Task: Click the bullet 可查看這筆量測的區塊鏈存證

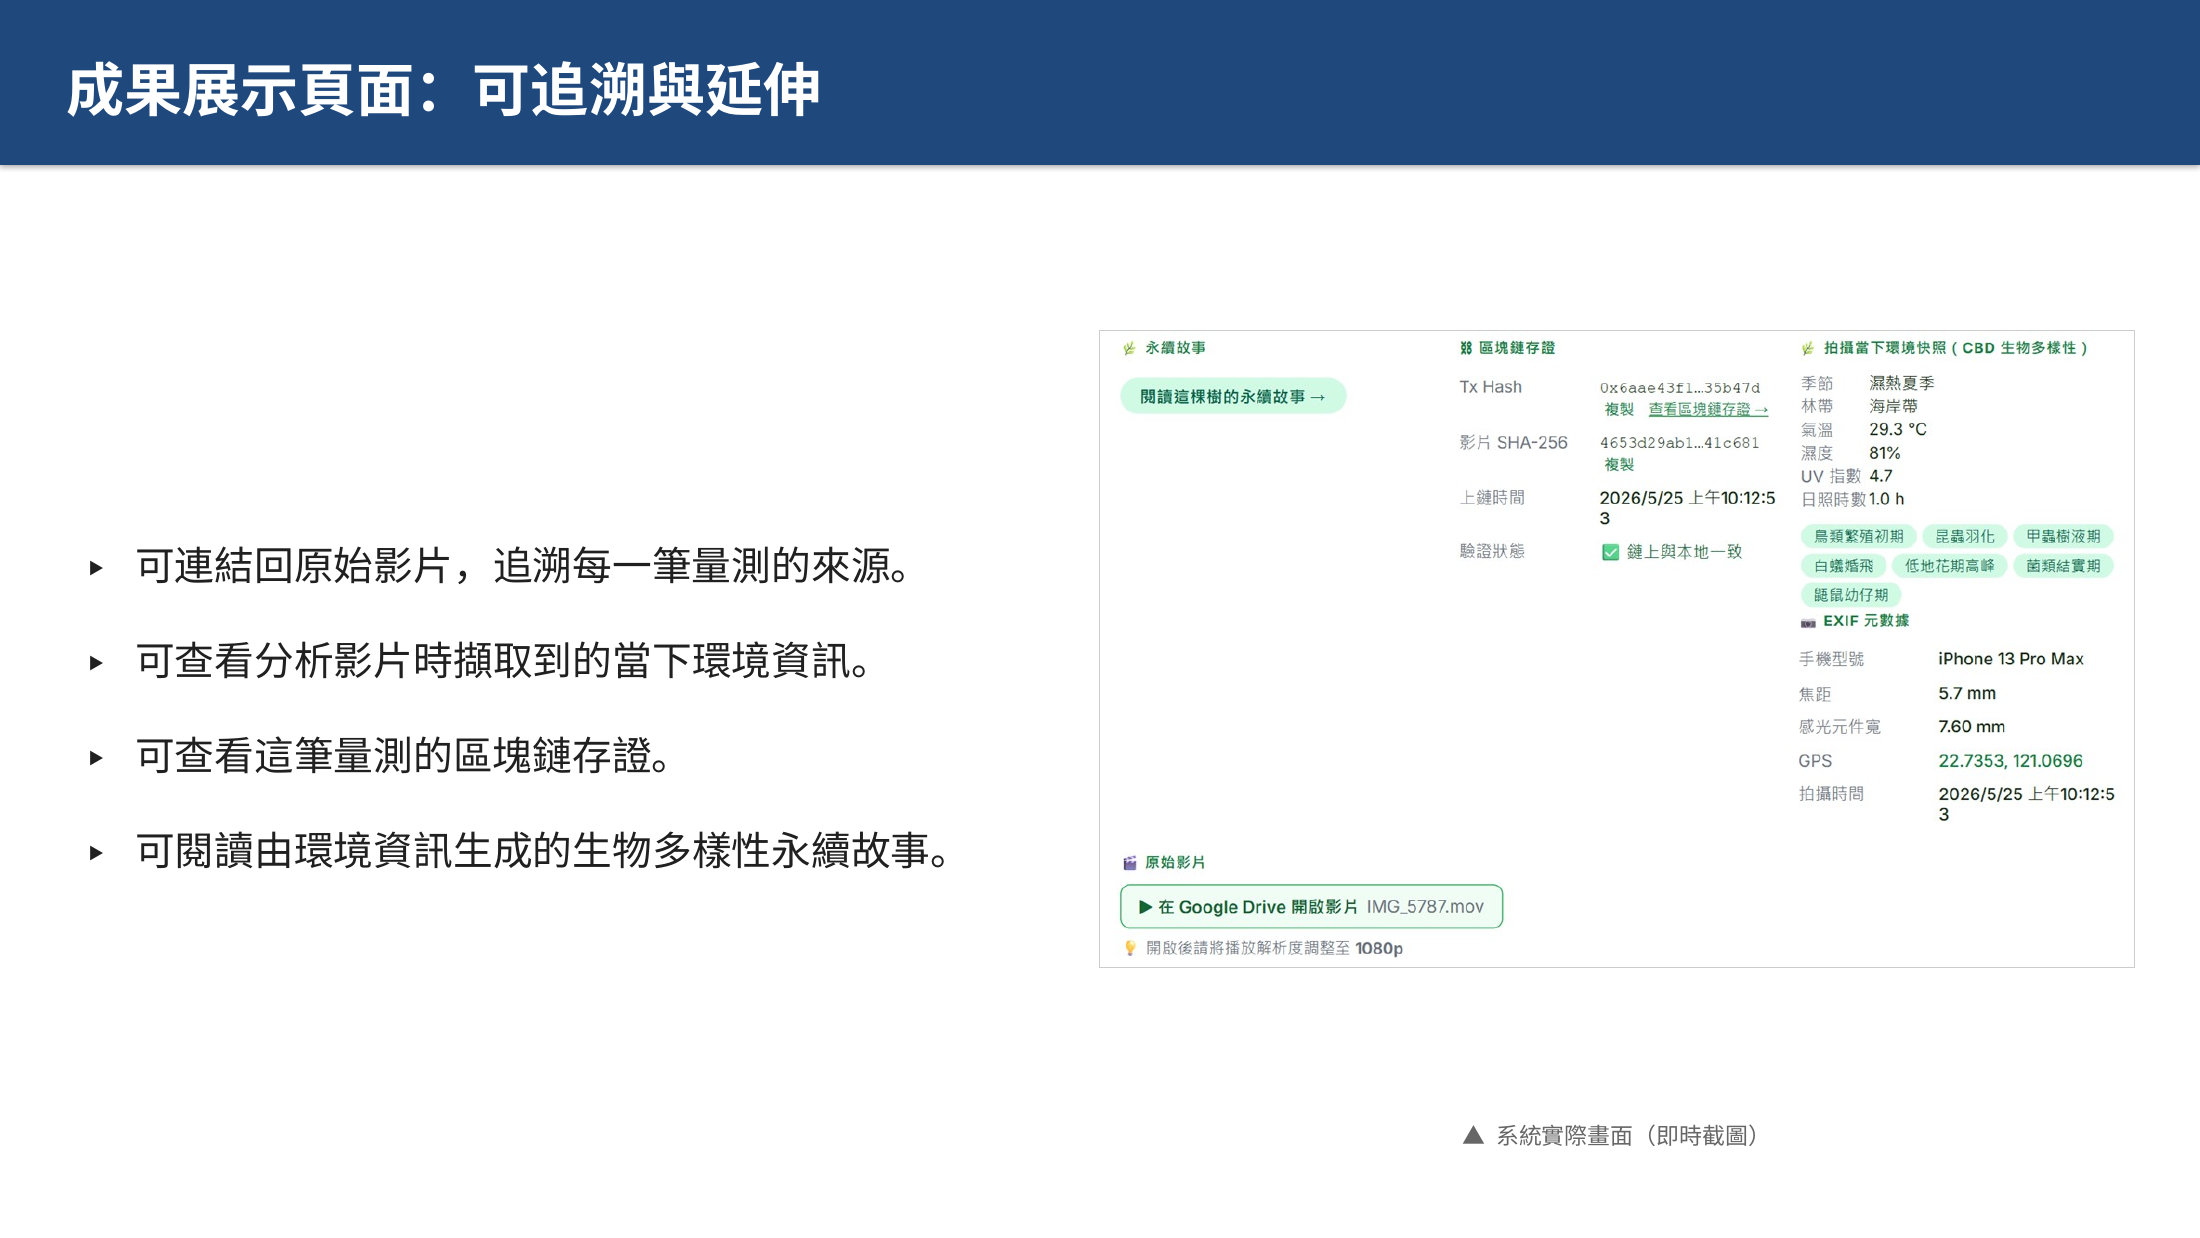Action: (x=405, y=756)
